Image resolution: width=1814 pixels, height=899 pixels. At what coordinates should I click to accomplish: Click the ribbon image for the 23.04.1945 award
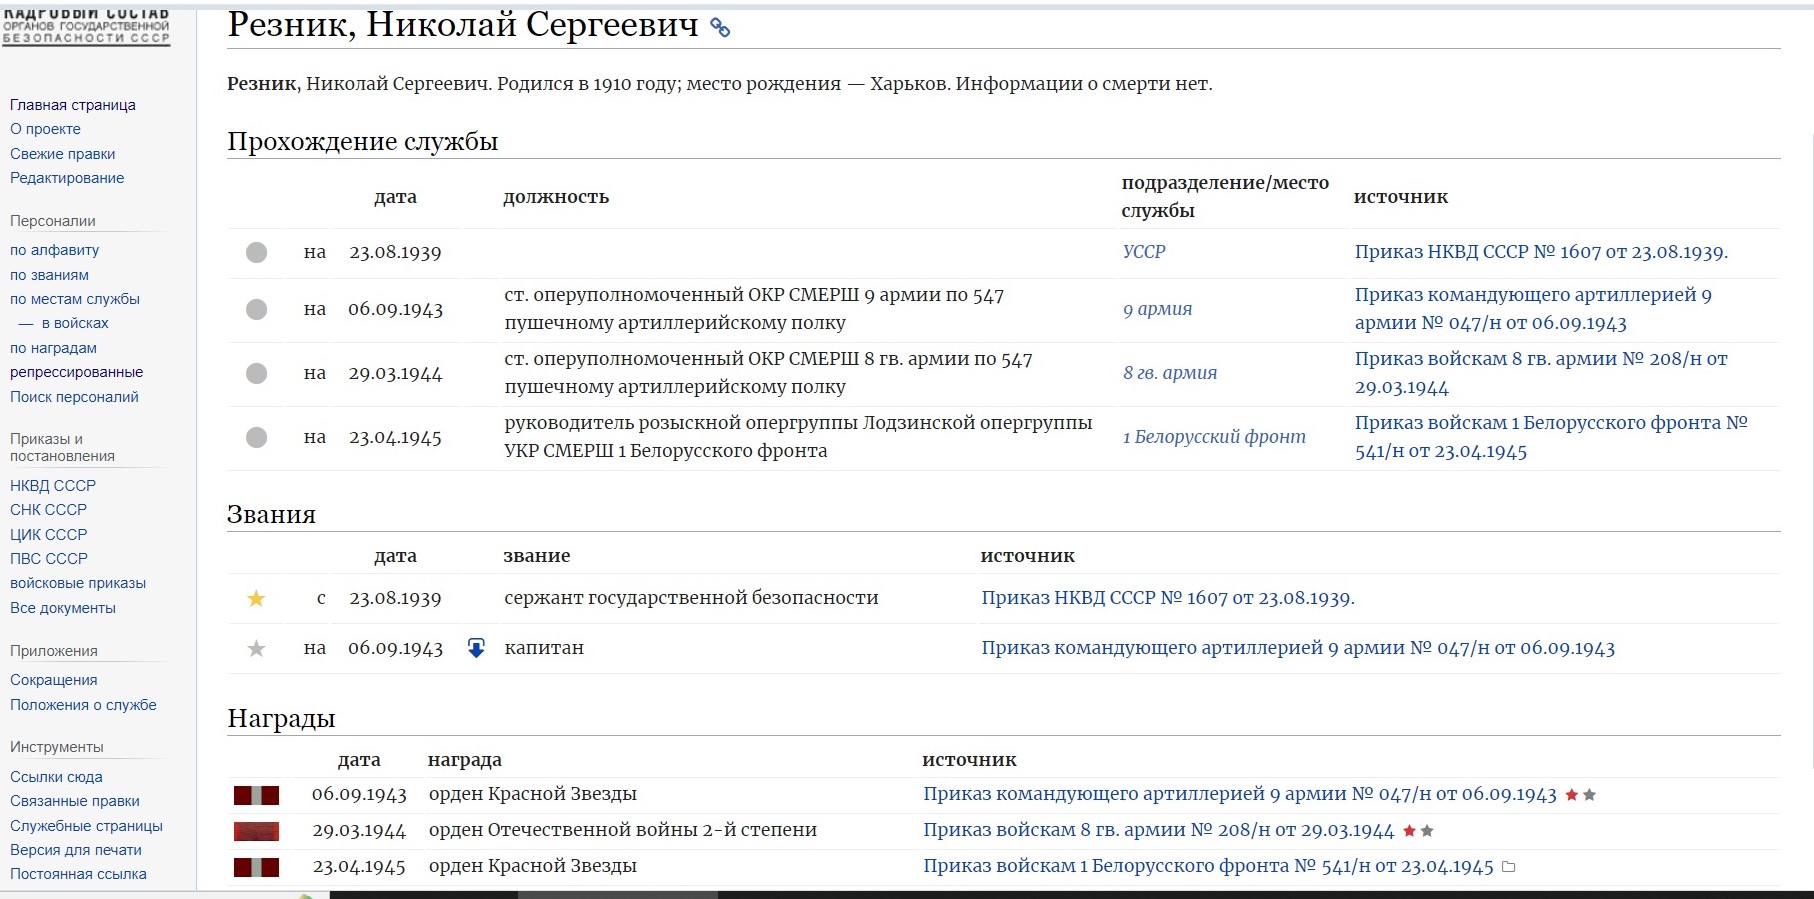[x=256, y=867]
